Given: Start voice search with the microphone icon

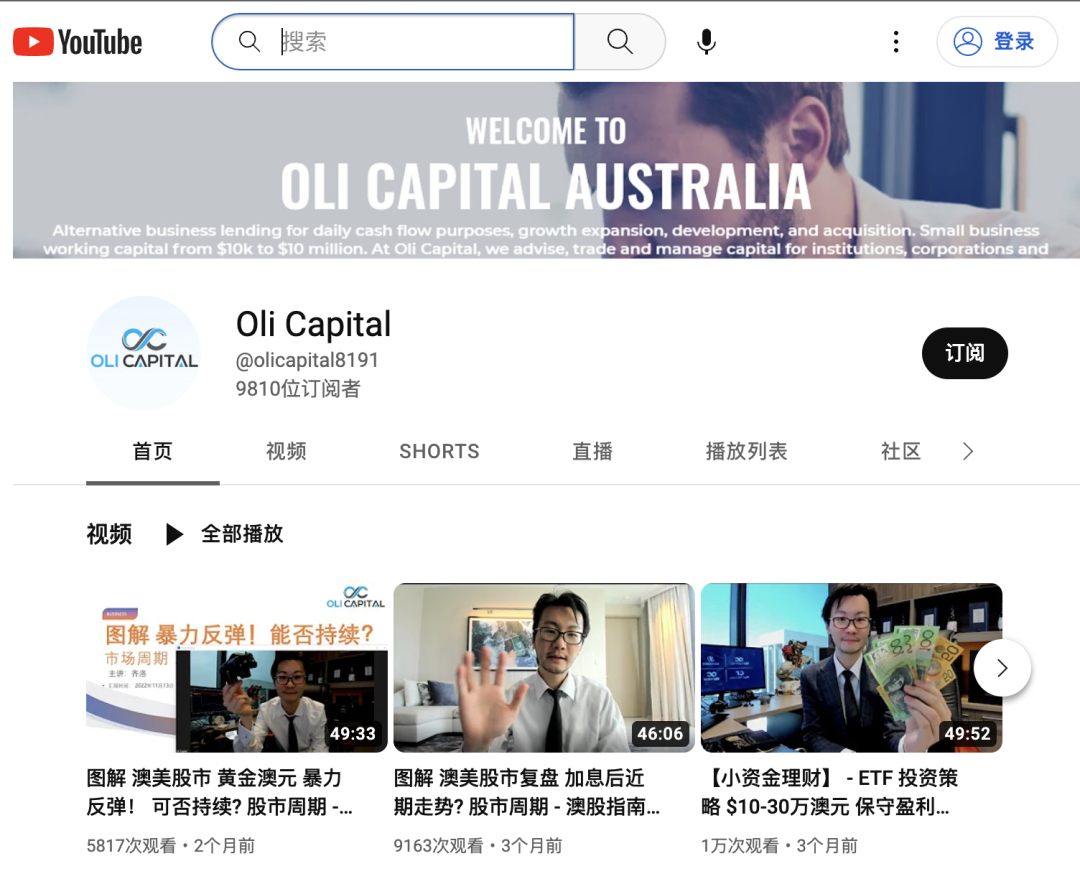Looking at the screenshot, I should (706, 42).
